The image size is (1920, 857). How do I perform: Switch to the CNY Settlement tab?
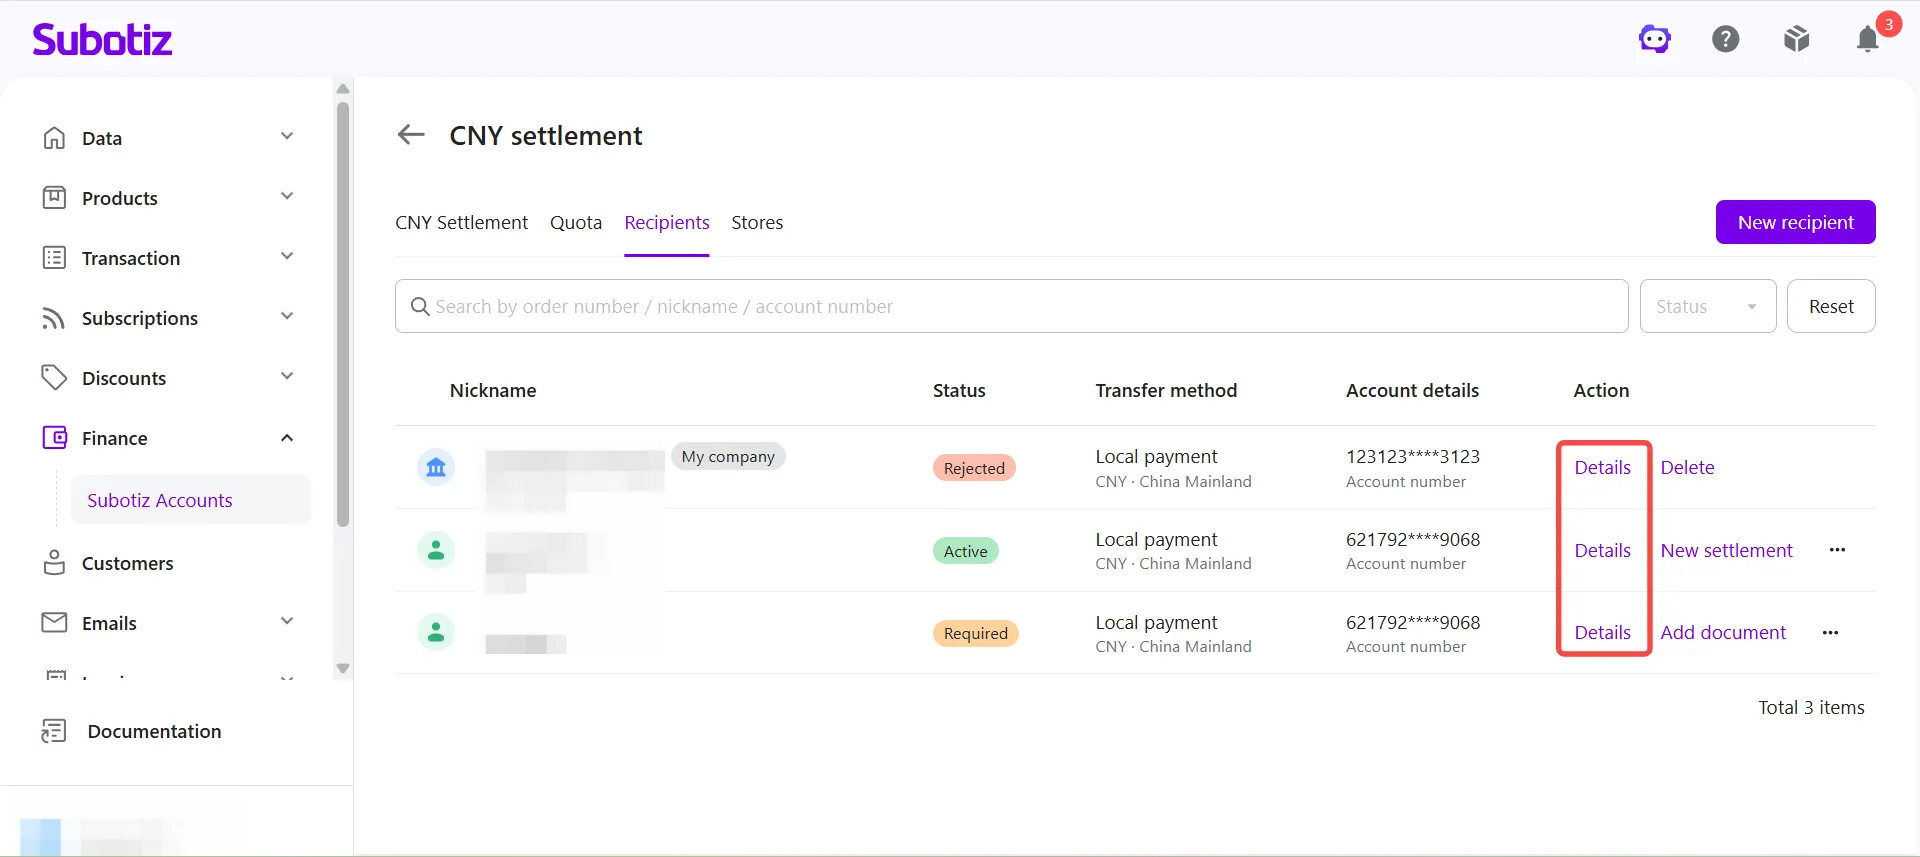click(x=461, y=222)
